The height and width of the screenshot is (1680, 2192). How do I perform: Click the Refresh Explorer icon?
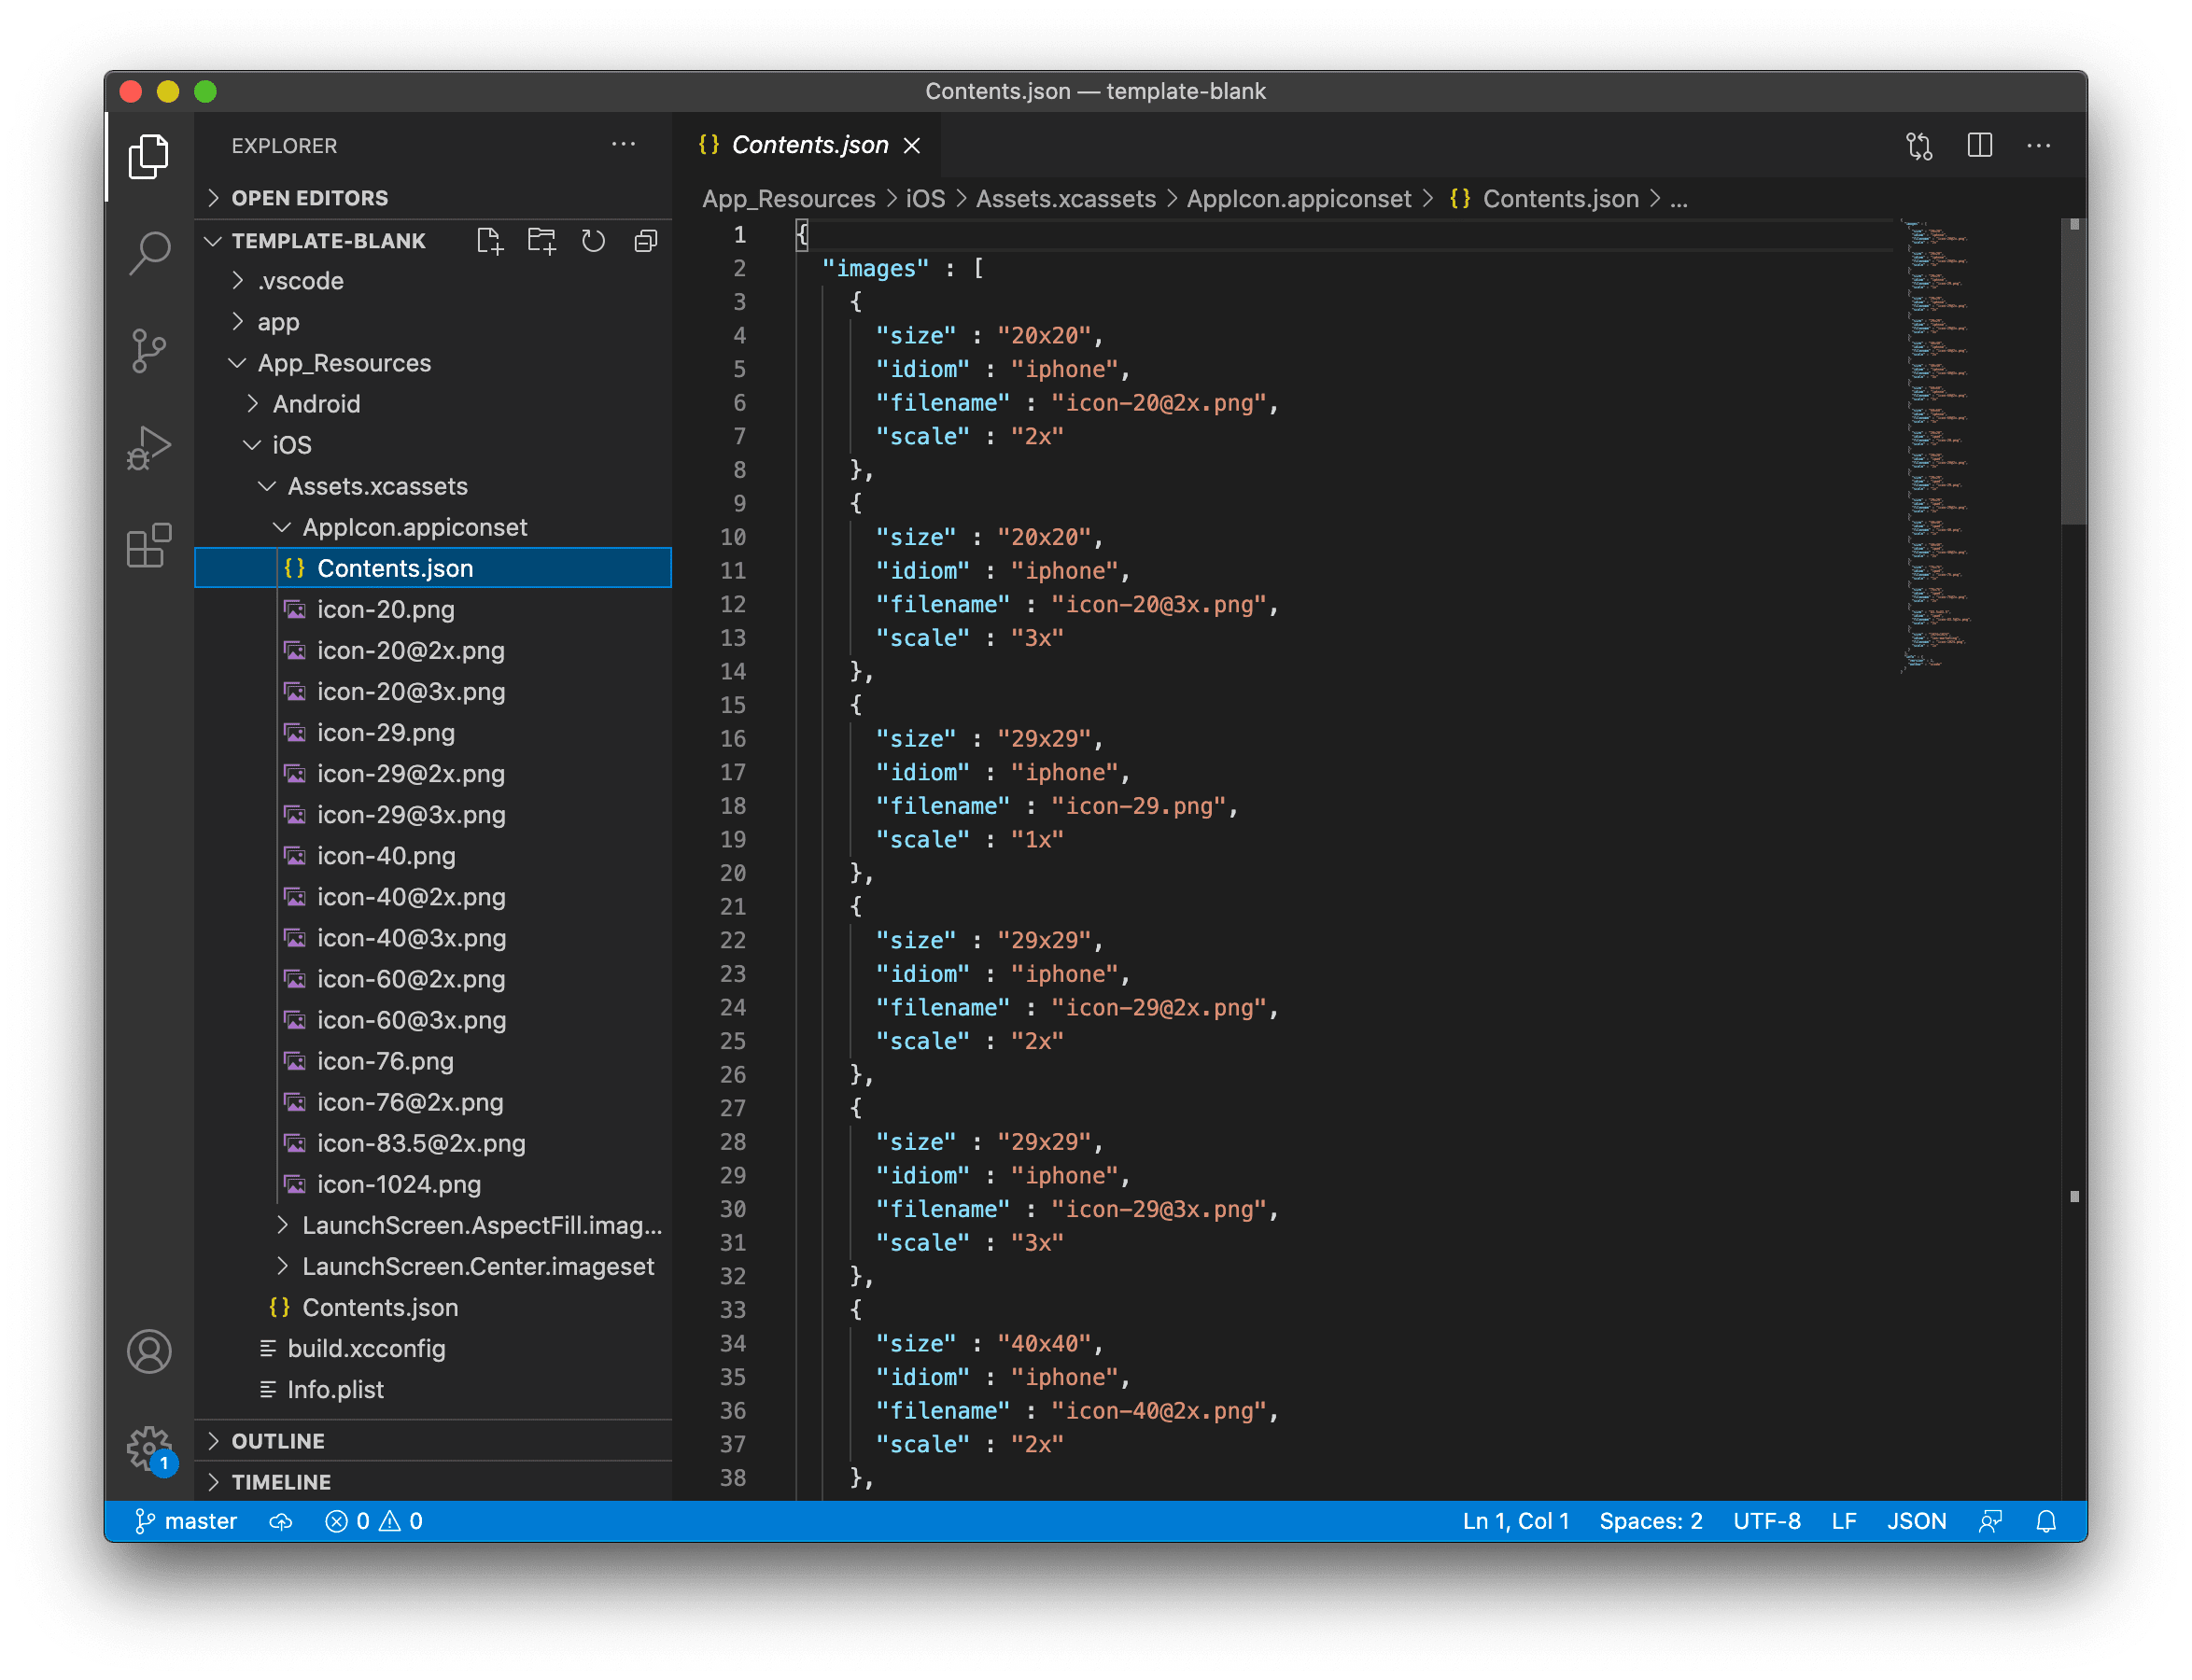pos(592,240)
